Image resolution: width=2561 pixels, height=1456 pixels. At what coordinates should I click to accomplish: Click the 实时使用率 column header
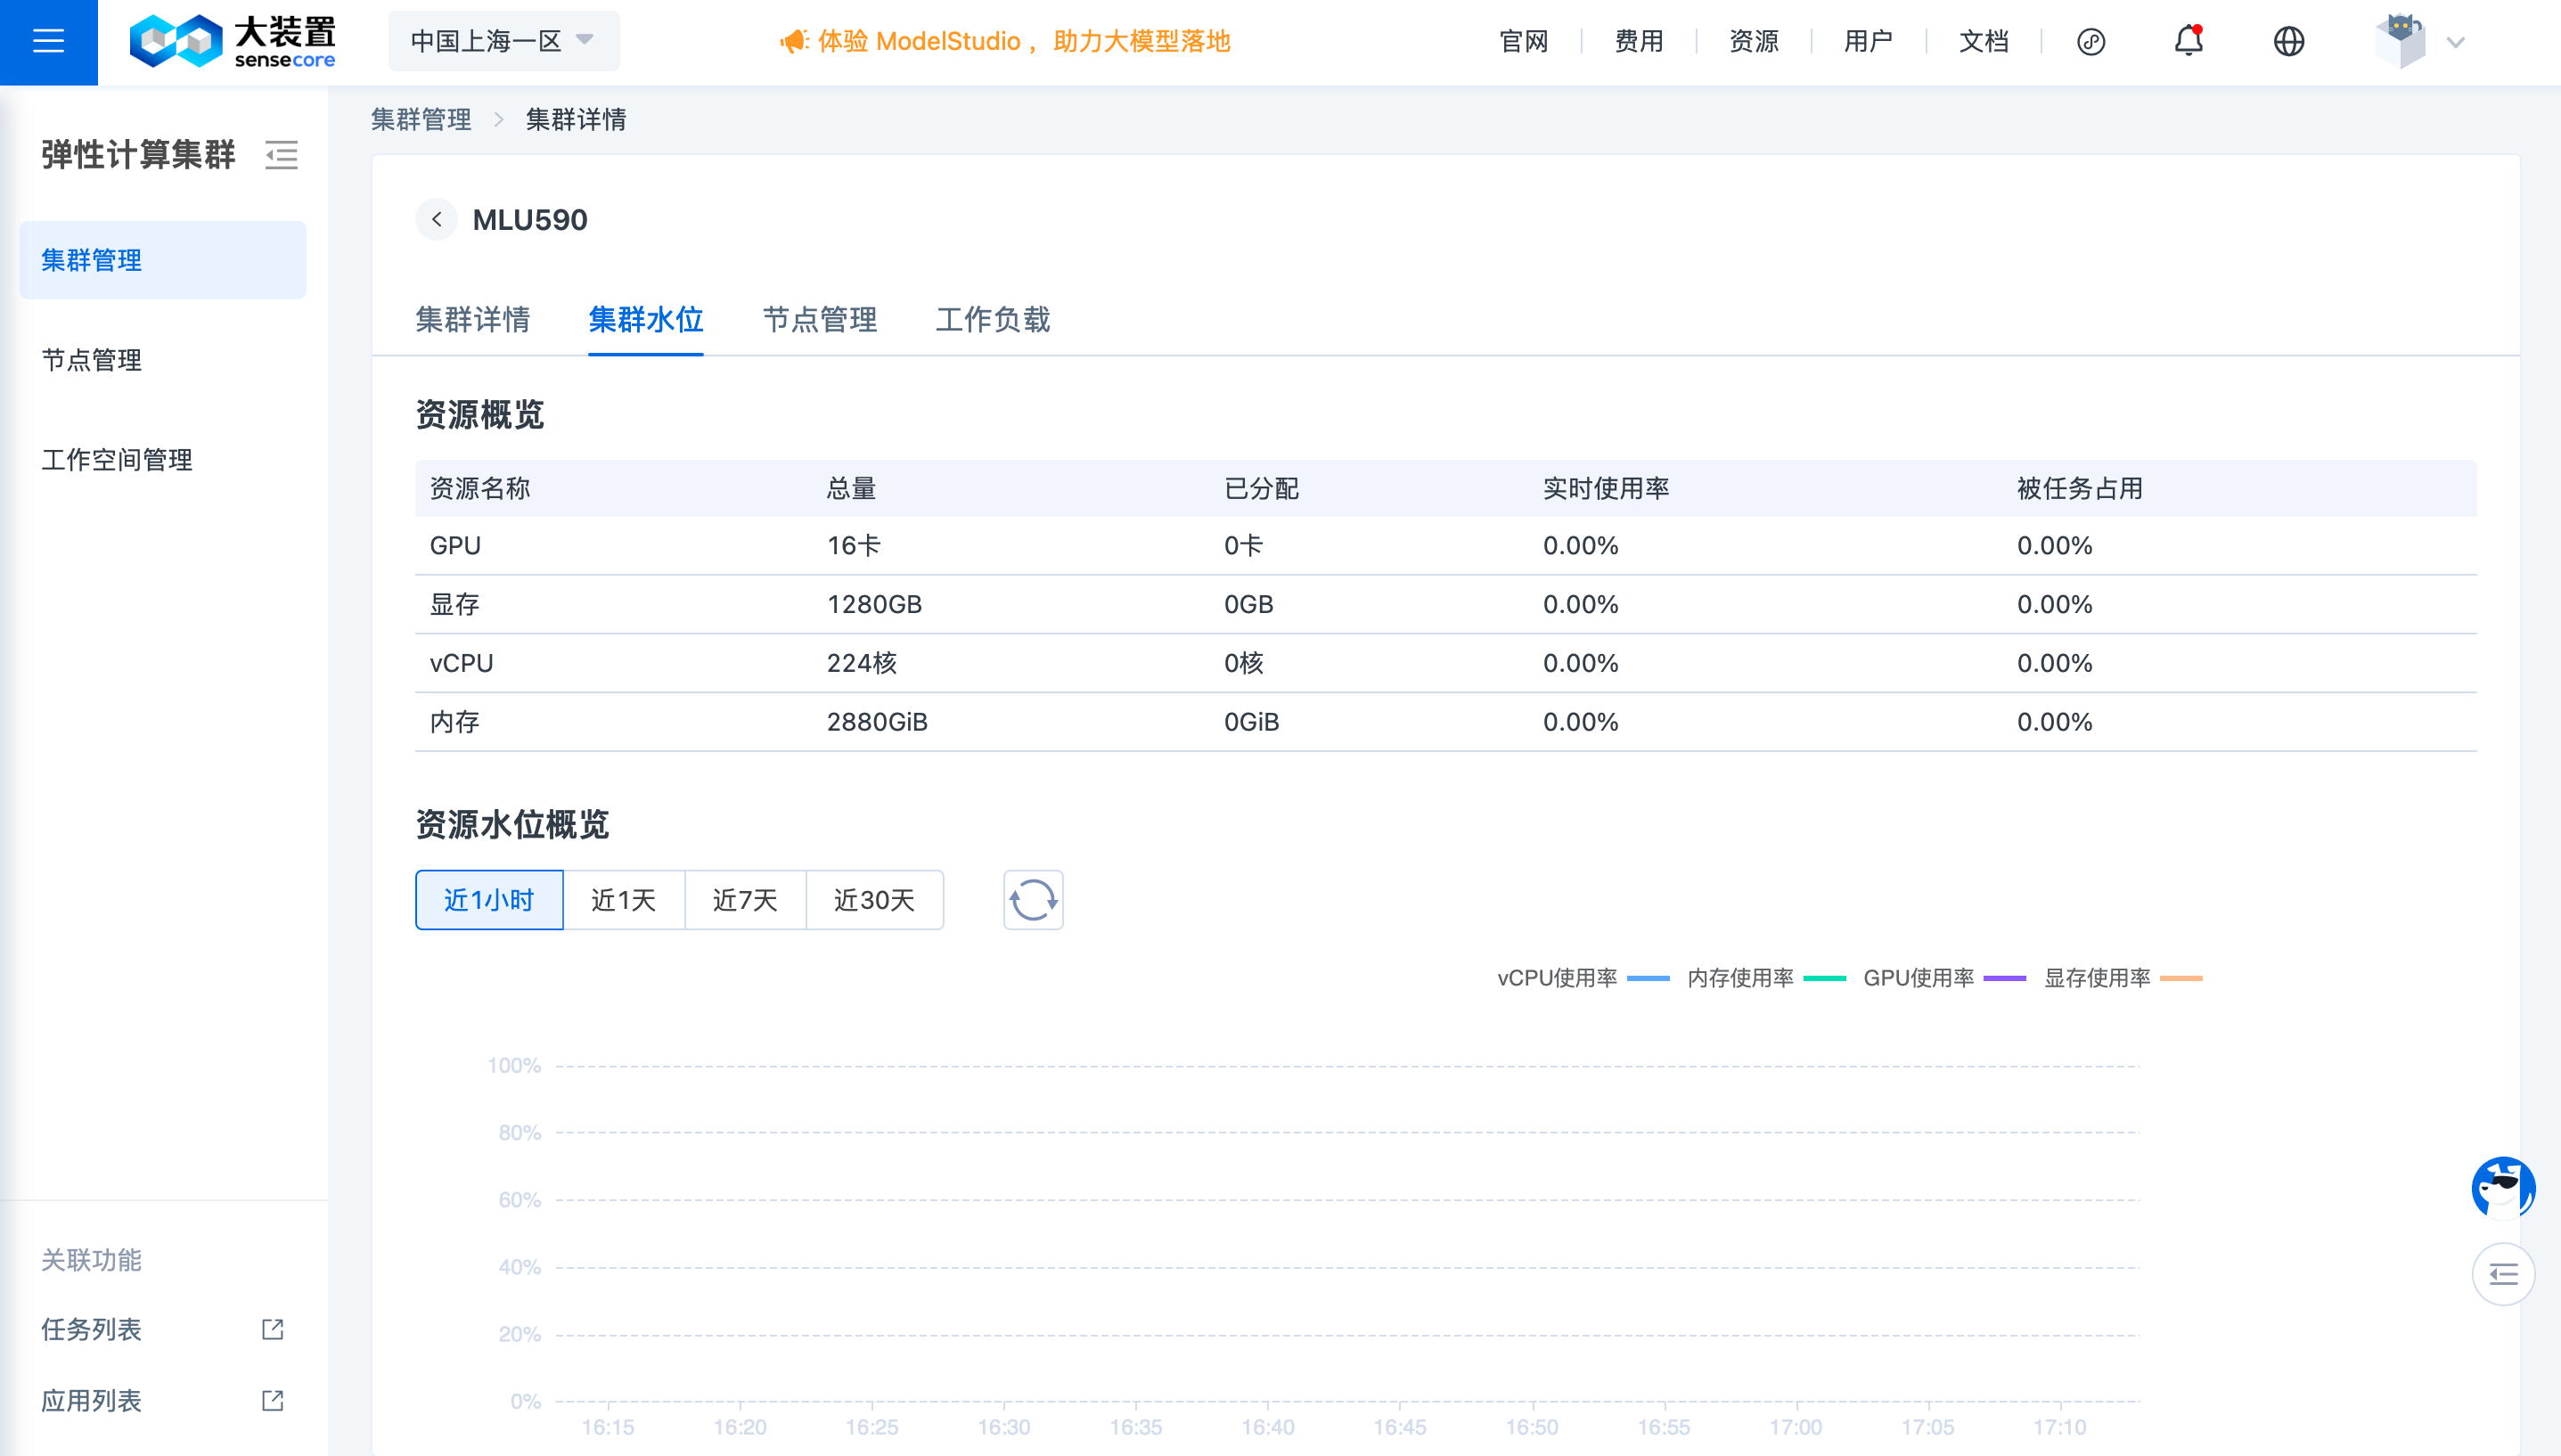coord(1606,489)
